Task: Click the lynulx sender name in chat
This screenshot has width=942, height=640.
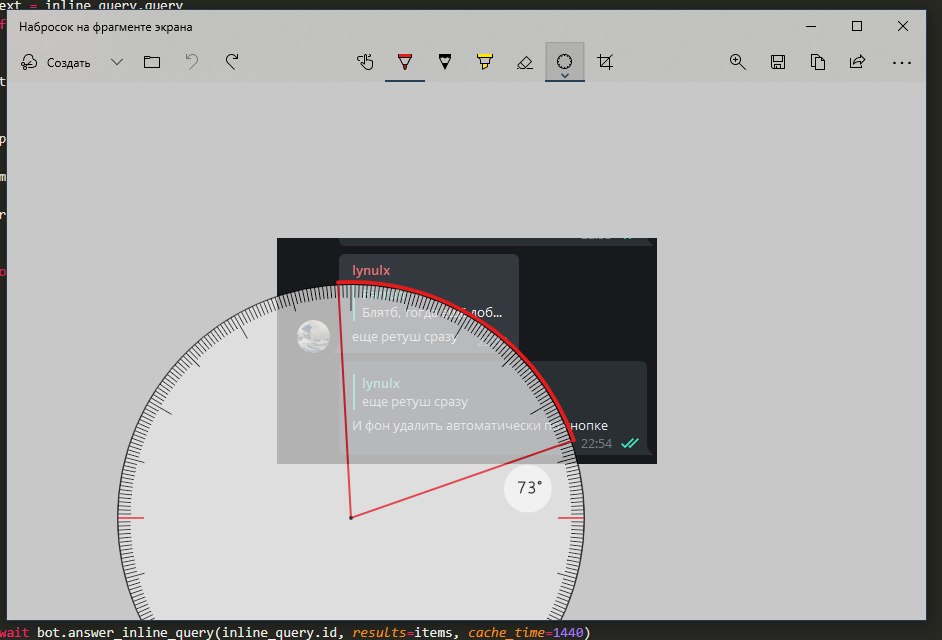Action: click(371, 270)
